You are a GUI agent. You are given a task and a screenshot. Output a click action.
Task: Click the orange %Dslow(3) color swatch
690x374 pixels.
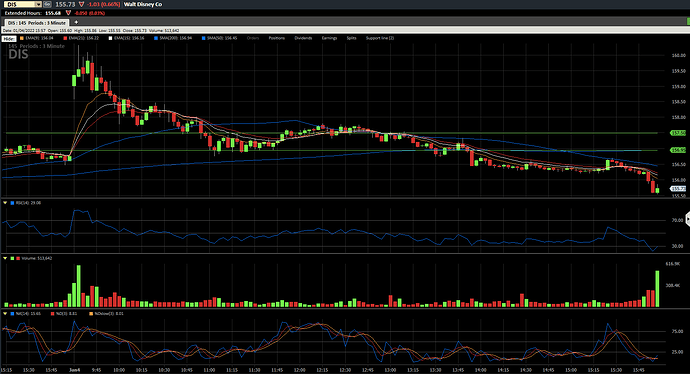click(x=91, y=314)
